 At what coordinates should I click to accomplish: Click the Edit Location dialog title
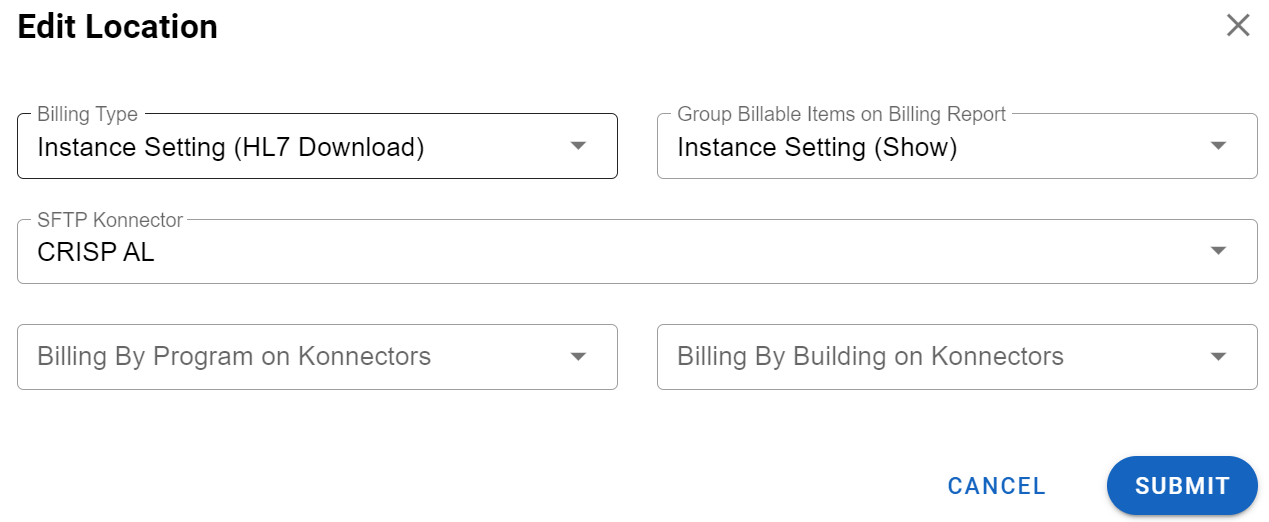[x=118, y=27]
